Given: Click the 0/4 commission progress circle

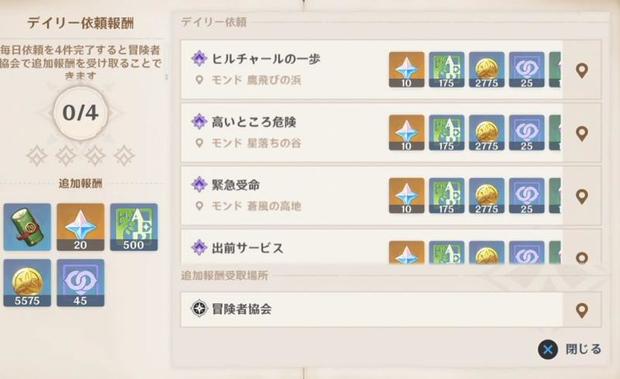Looking at the screenshot, I should (80, 113).
